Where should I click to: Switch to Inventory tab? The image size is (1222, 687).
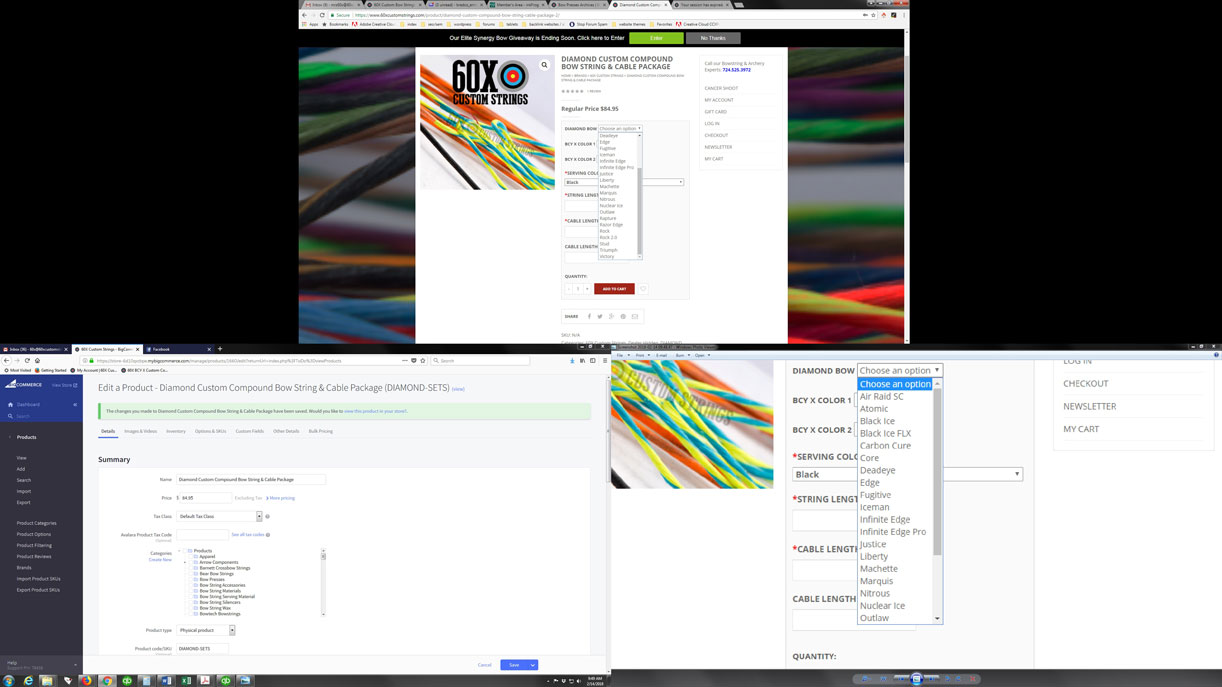click(x=176, y=431)
